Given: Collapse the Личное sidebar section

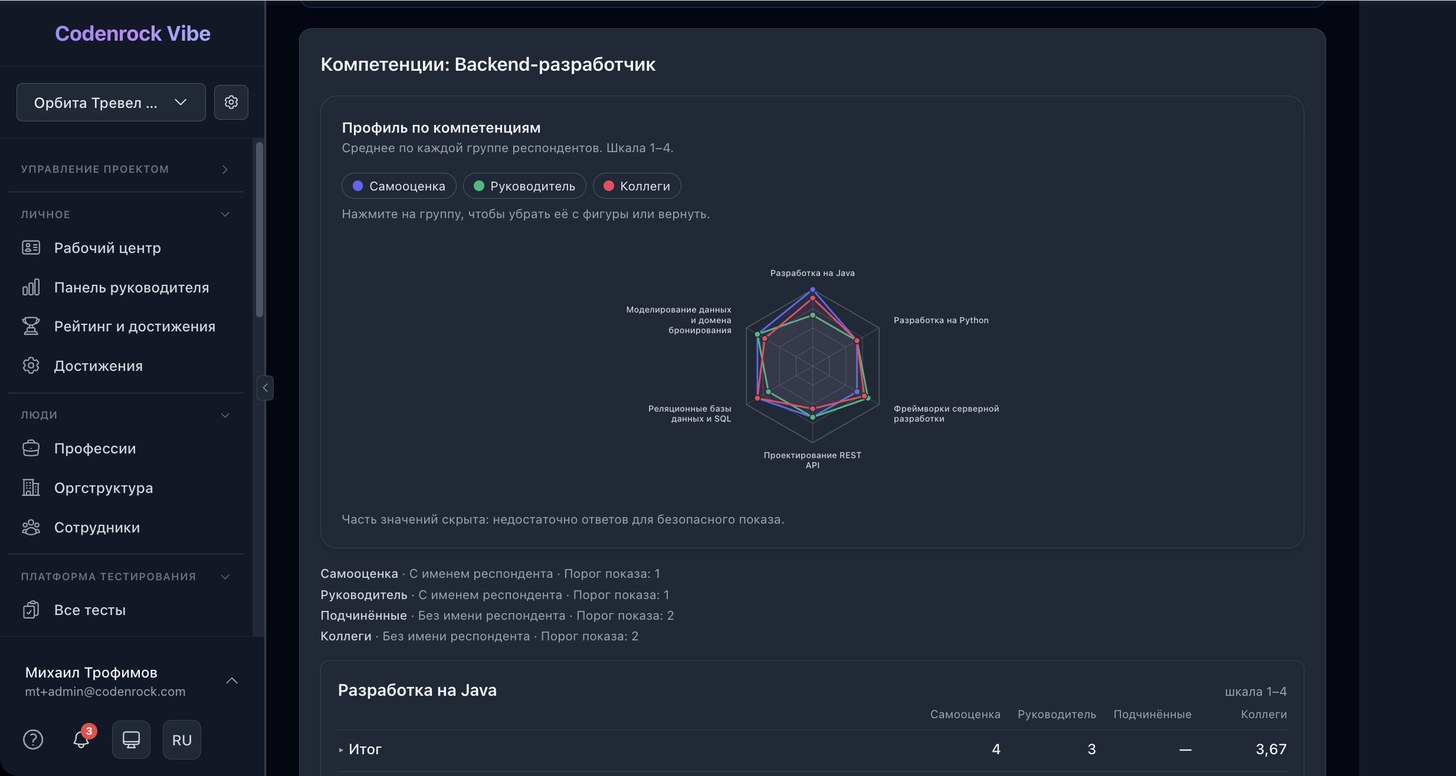Looking at the screenshot, I should [126, 214].
